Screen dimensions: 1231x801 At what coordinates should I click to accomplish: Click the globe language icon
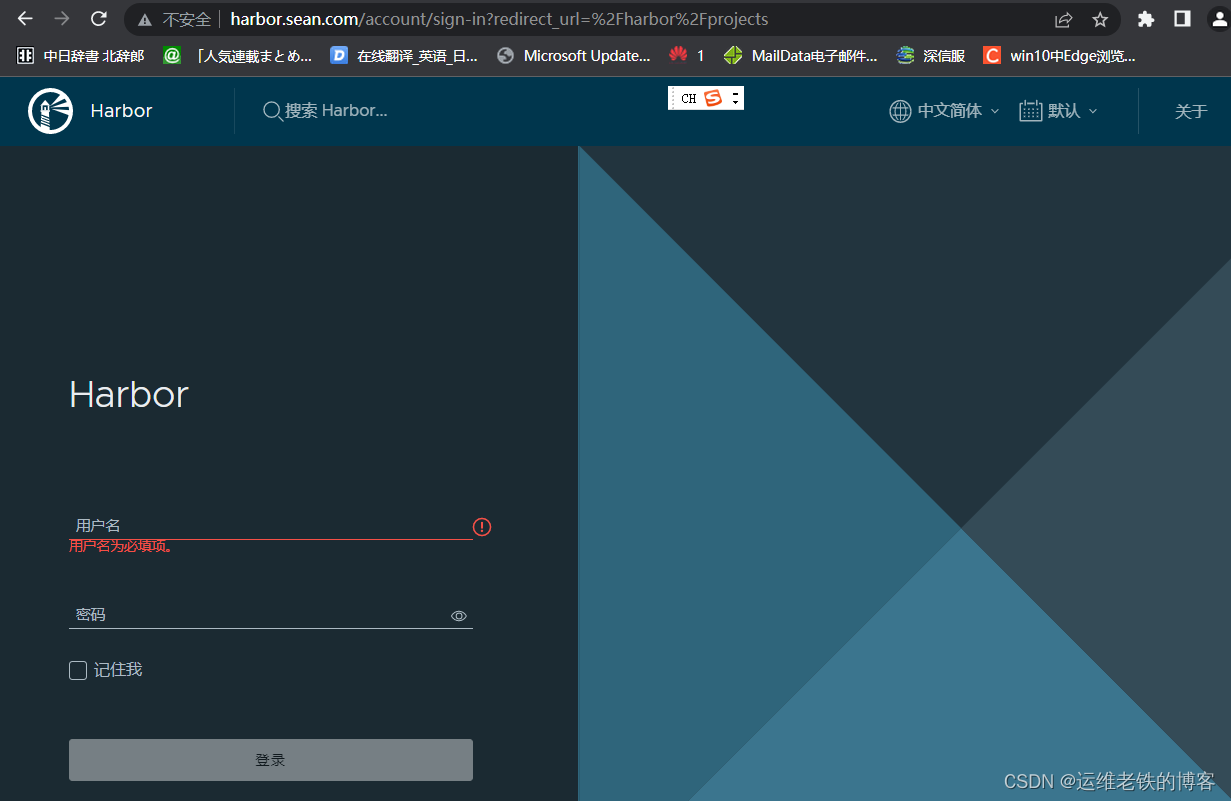point(900,111)
